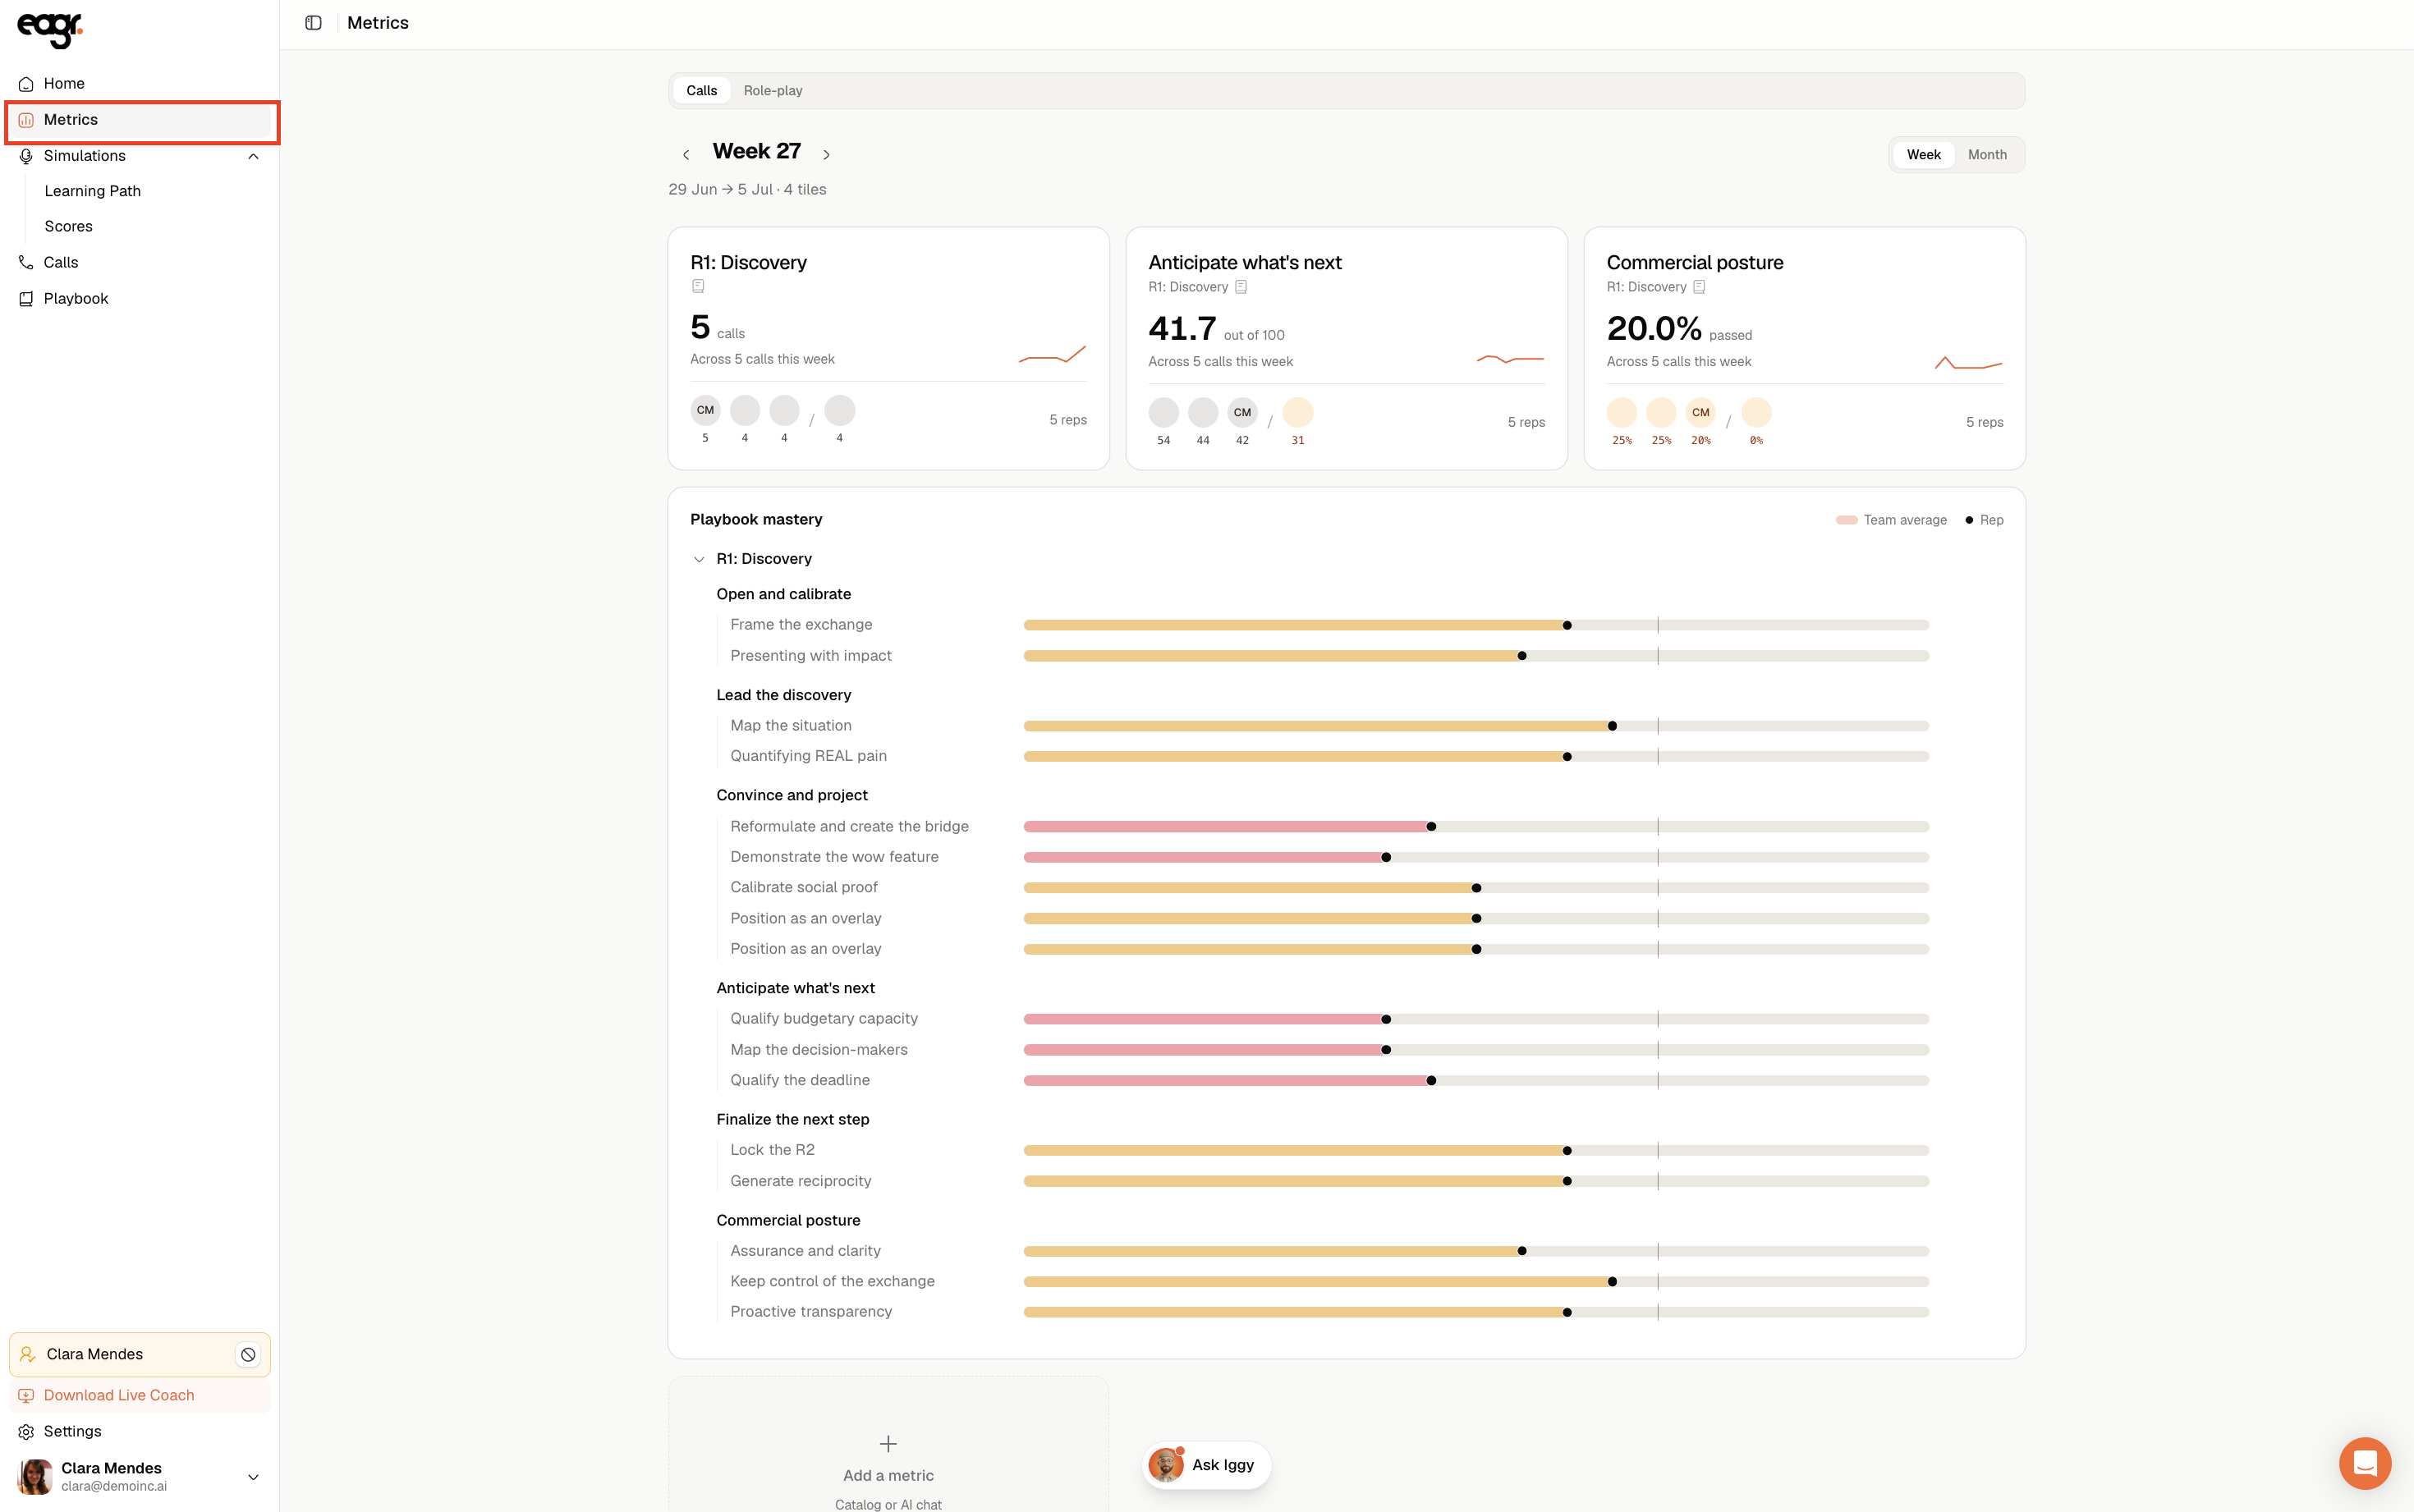Click rep avatar scoring 31
The image size is (2414, 1512).
tap(1297, 412)
